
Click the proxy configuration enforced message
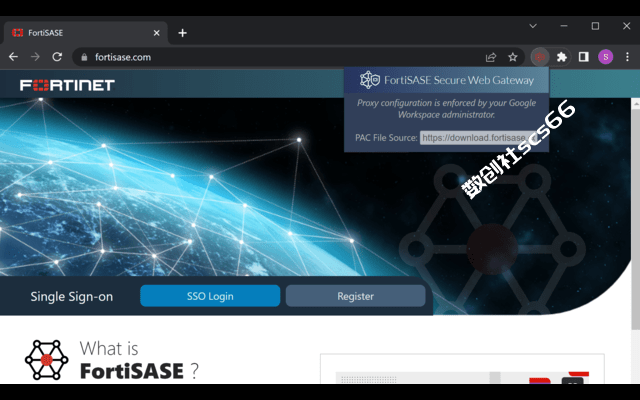click(x=446, y=109)
